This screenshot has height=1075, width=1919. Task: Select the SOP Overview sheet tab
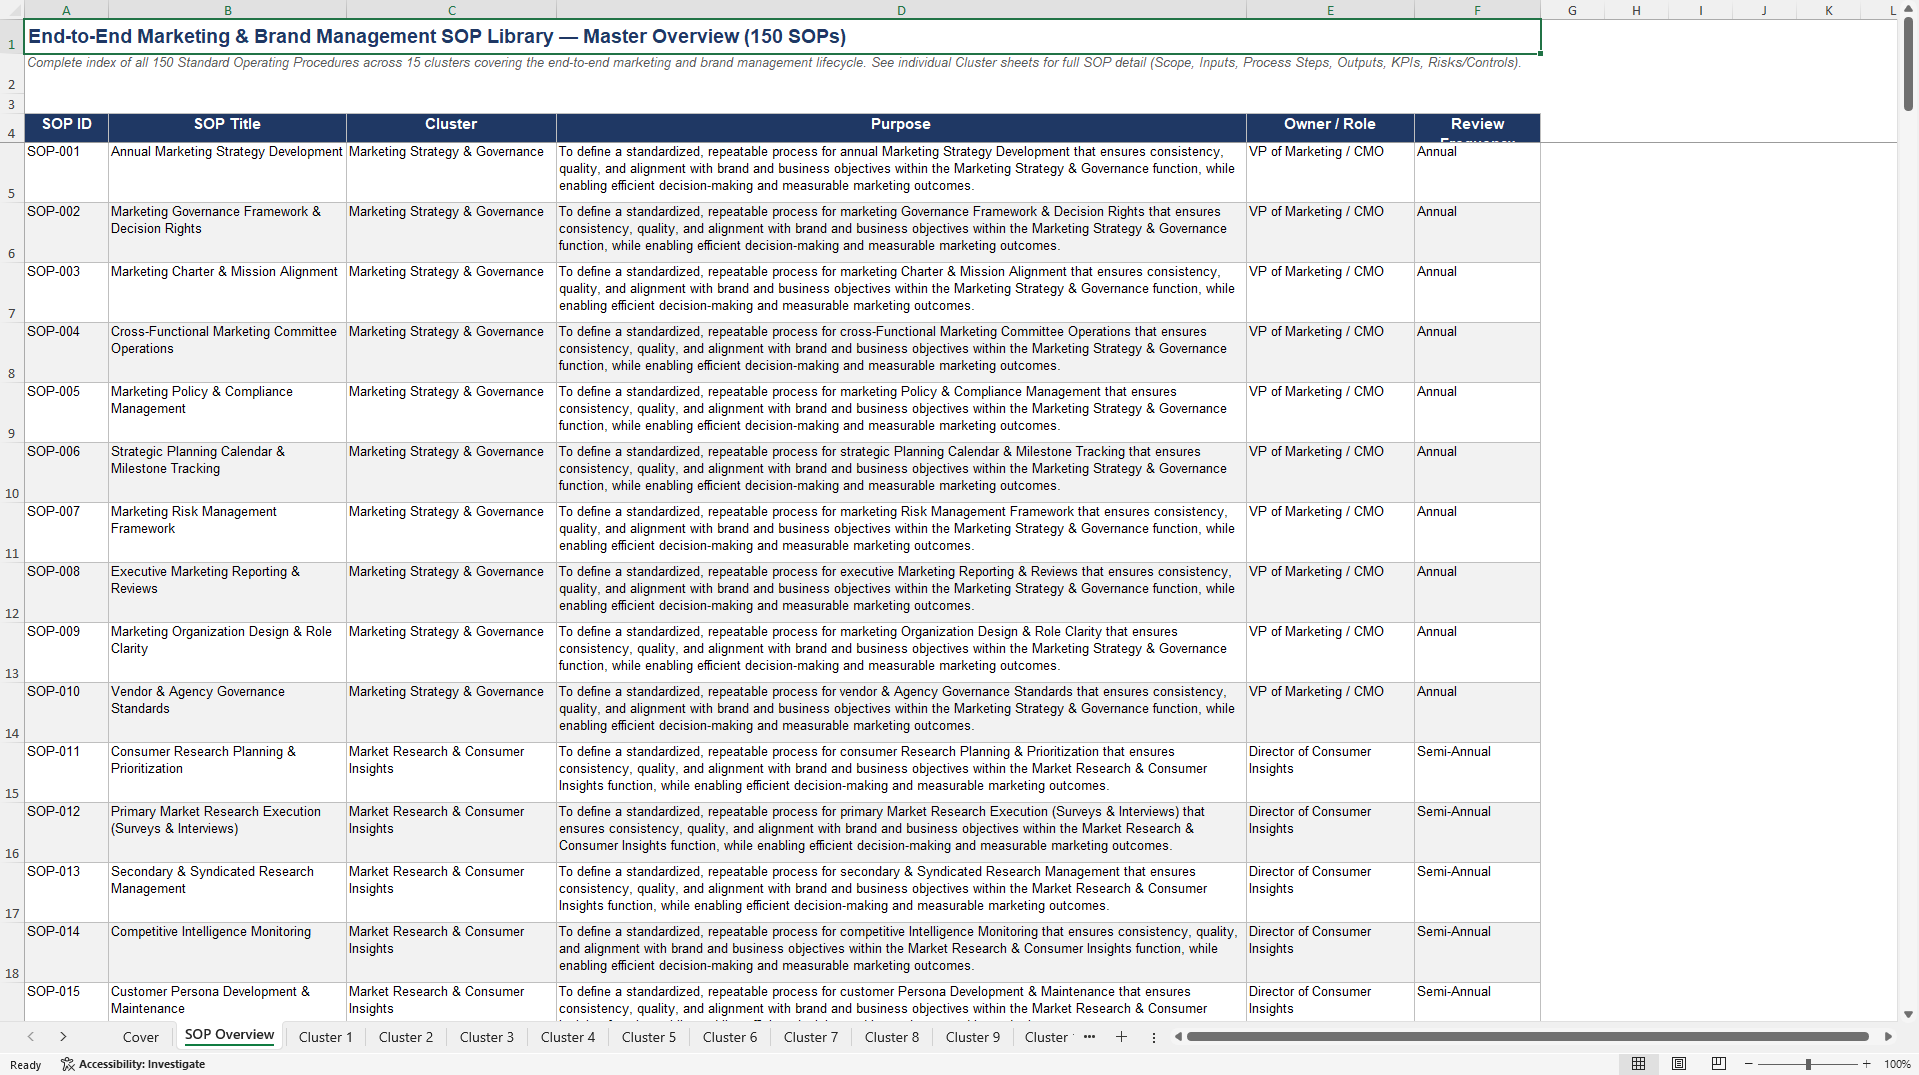[229, 1035]
